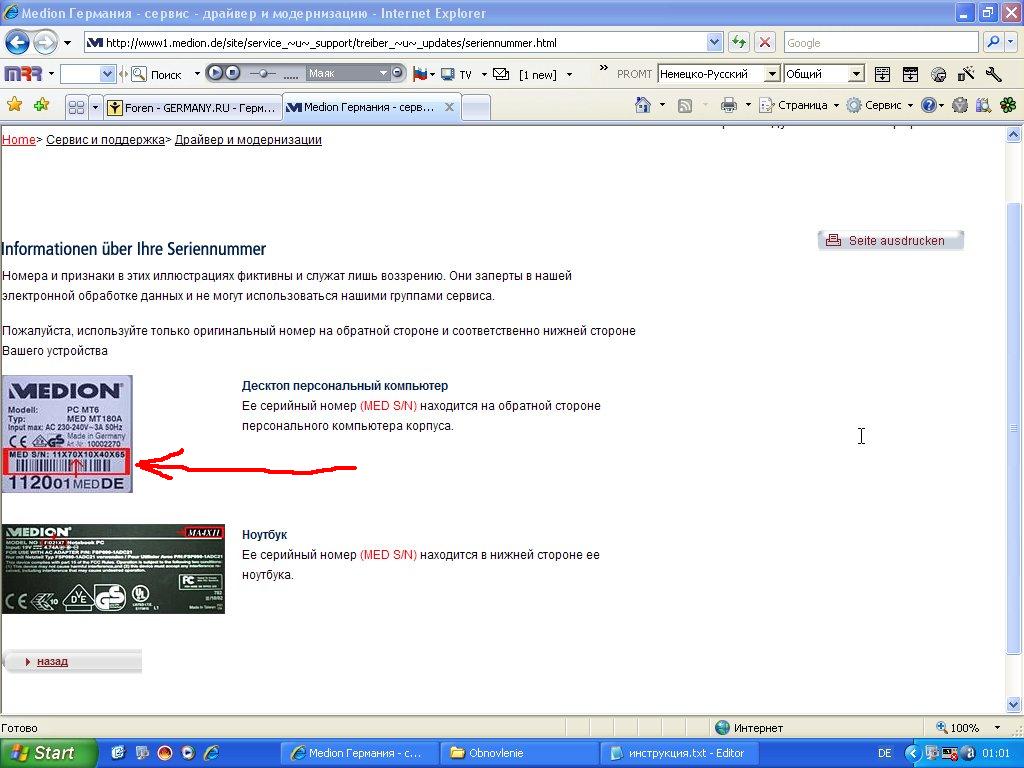Viewport: 1024px width, 768px height.
Task: Click the RSS feeds icon
Action: pos(684,105)
